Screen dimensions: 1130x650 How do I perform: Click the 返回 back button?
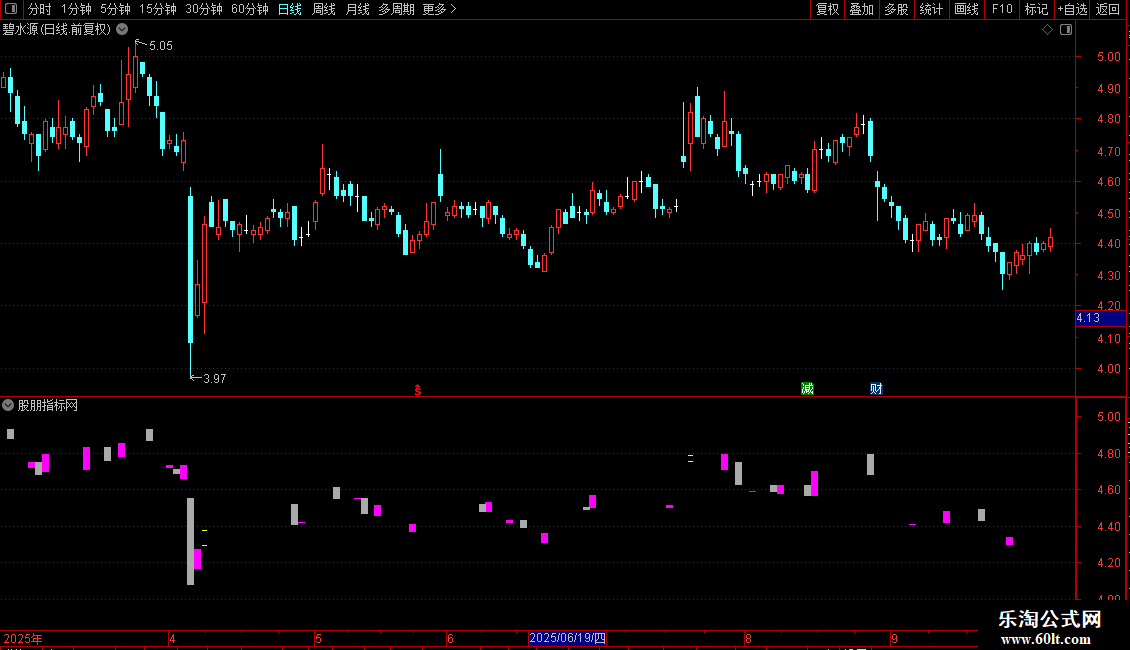(1108, 9)
